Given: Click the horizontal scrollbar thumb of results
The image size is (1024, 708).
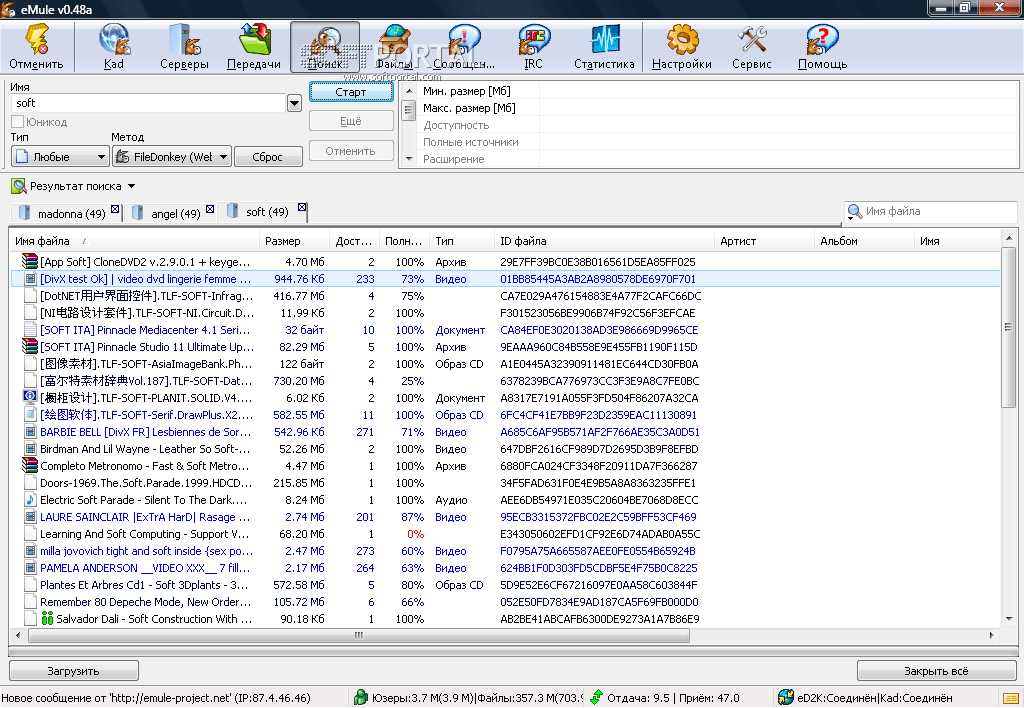Looking at the screenshot, I should pos(359,635).
